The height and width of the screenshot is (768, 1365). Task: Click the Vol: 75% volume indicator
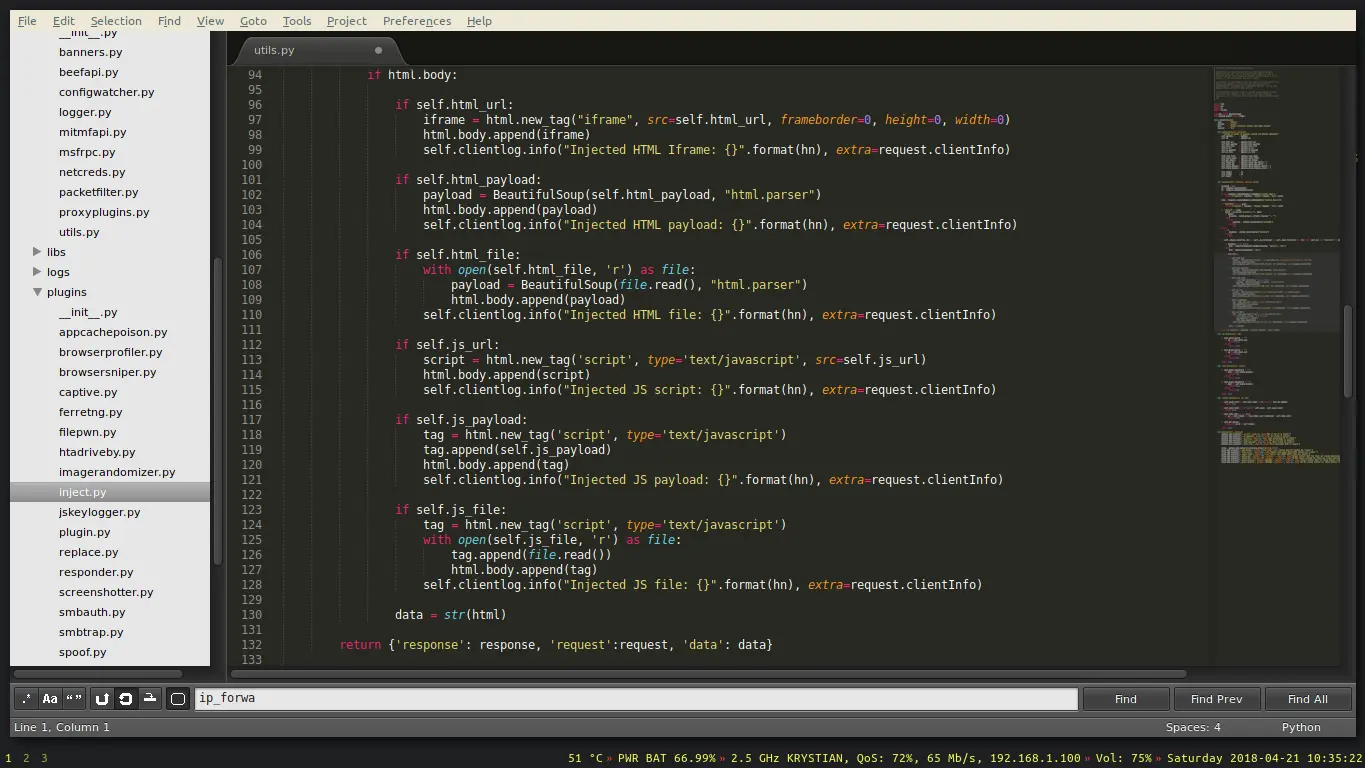pyautogui.click(x=1122, y=758)
